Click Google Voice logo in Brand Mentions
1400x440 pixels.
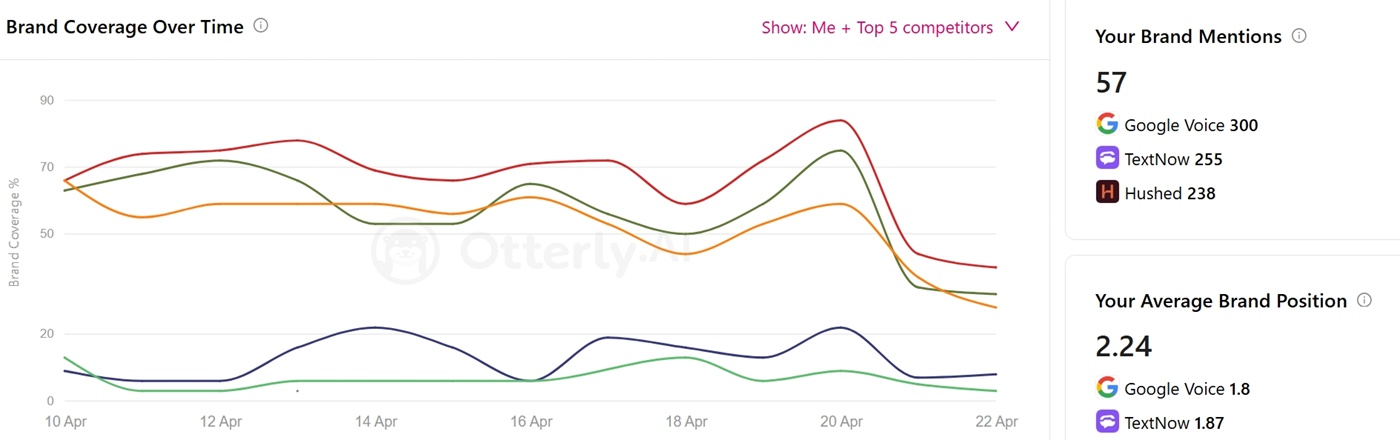[x=1106, y=125]
